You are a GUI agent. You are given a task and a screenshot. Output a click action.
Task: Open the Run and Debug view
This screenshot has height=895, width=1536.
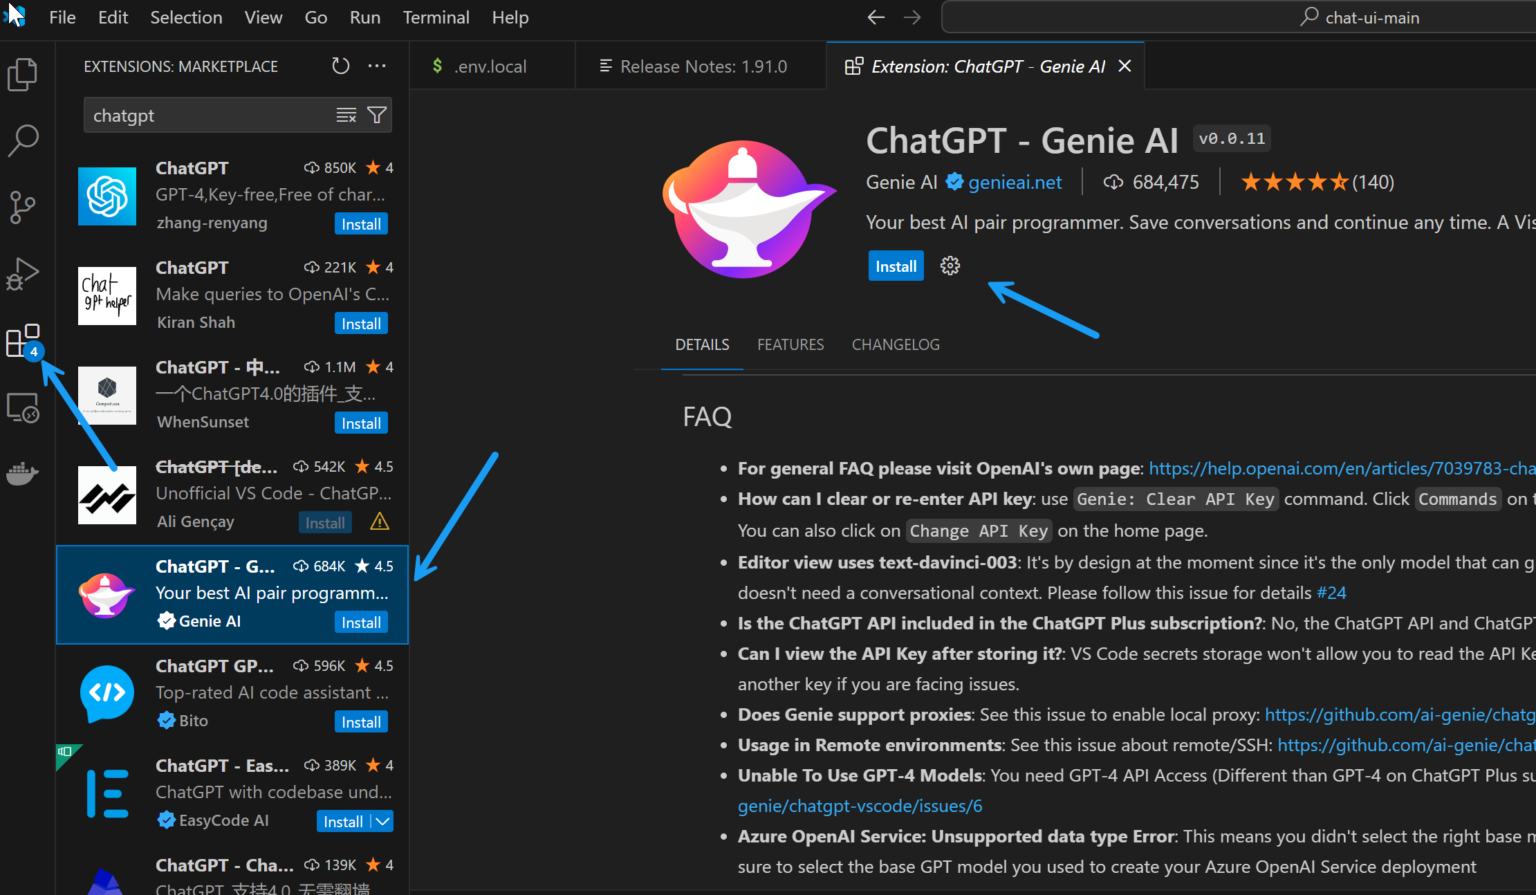(23, 273)
